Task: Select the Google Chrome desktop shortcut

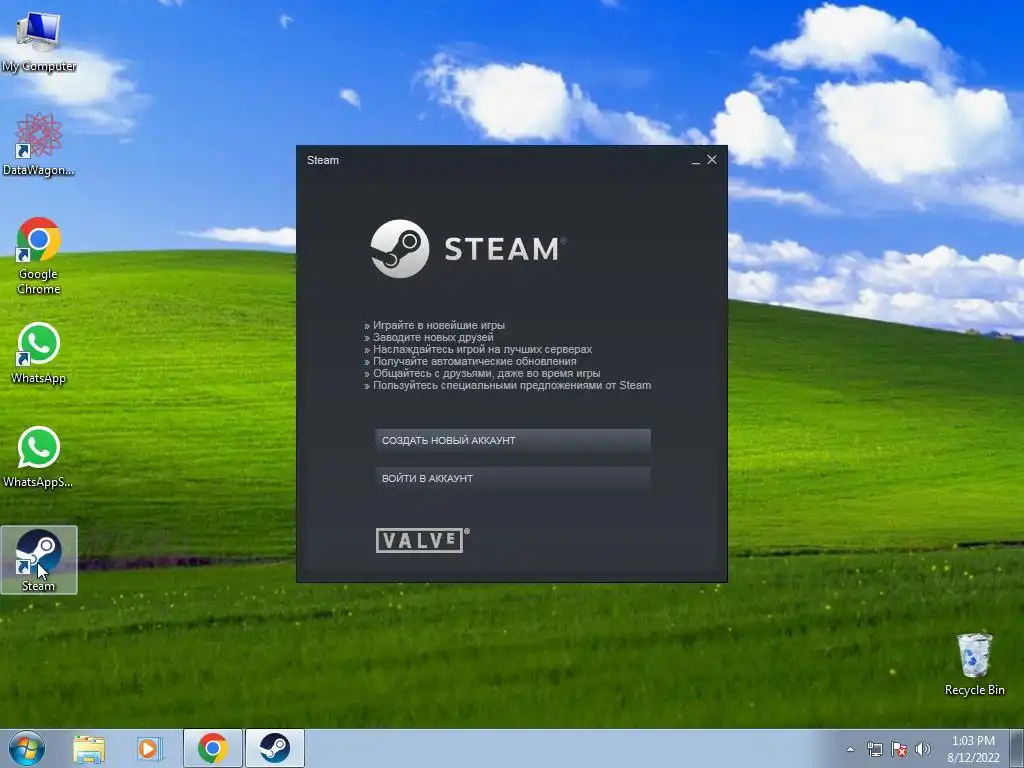Action: [x=39, y=256]
